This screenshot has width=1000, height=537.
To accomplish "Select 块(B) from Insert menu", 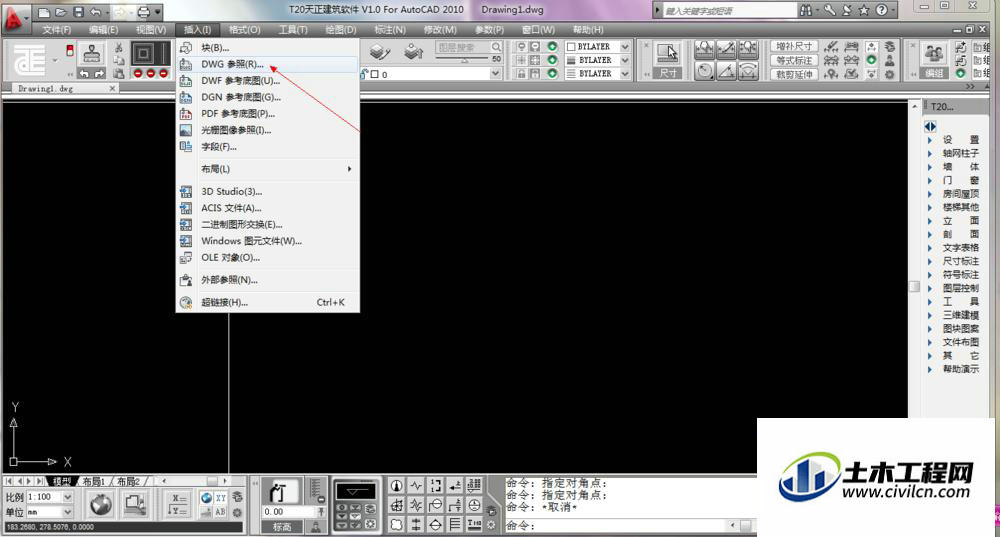I will [x=268, y=48].
